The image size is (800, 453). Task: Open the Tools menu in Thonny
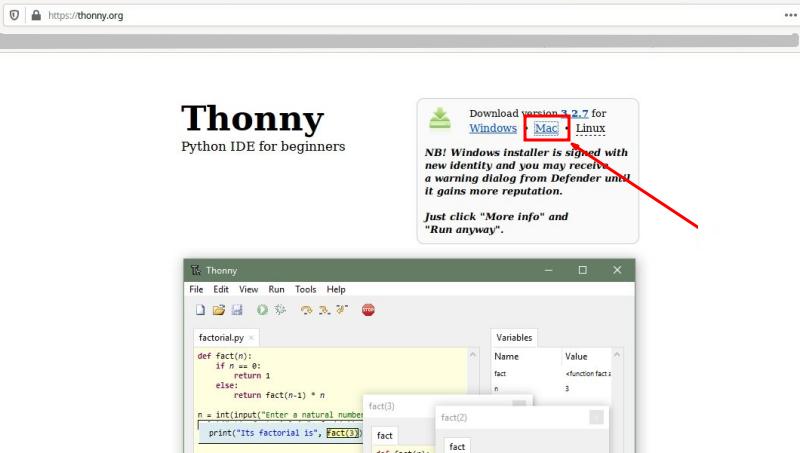click(x=305, y=289)
